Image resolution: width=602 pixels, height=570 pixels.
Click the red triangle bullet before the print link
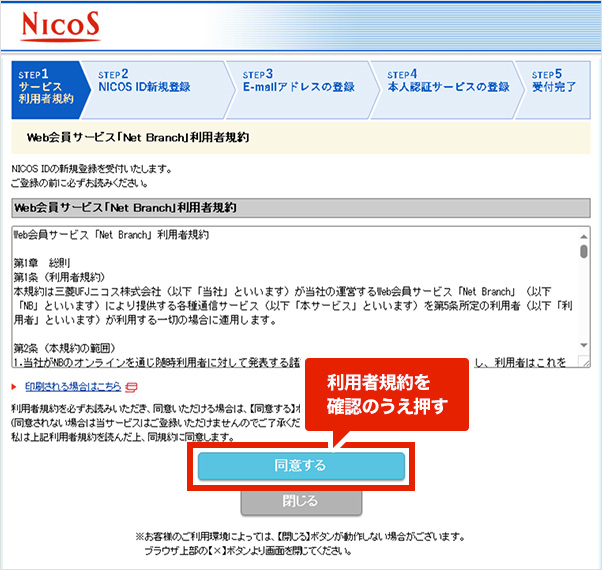[x=14, y=386]
